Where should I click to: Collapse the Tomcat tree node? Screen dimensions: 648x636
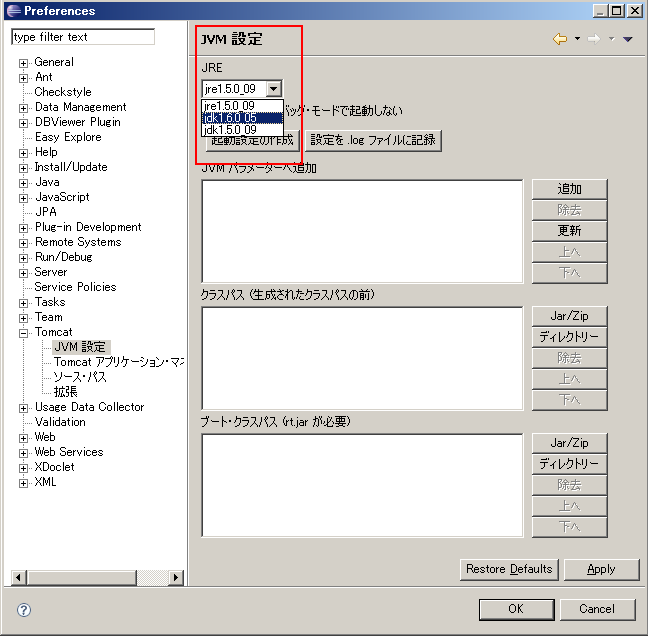(24, 333)
